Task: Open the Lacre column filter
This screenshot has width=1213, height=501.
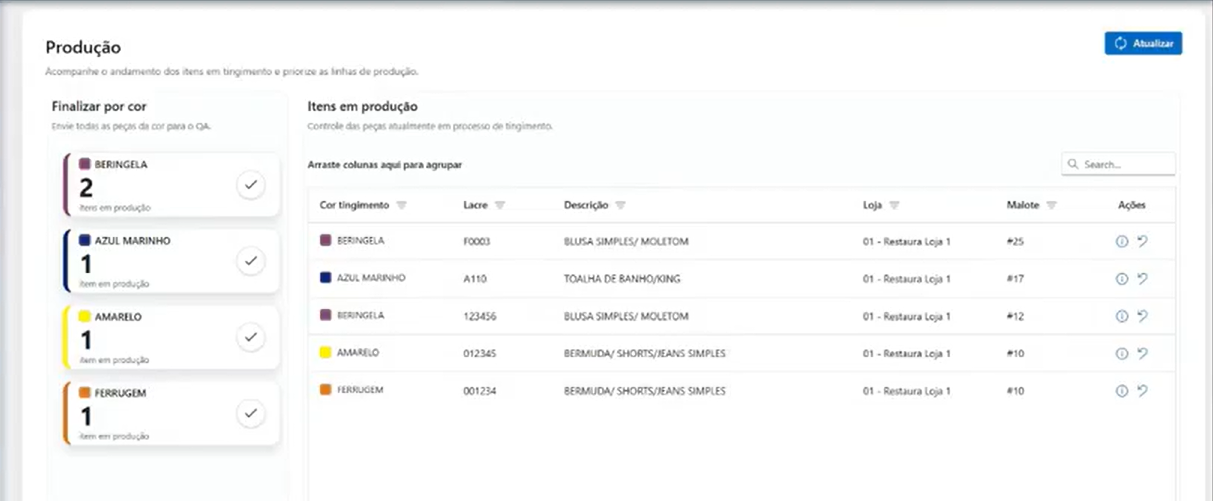Action: [499, 205]
